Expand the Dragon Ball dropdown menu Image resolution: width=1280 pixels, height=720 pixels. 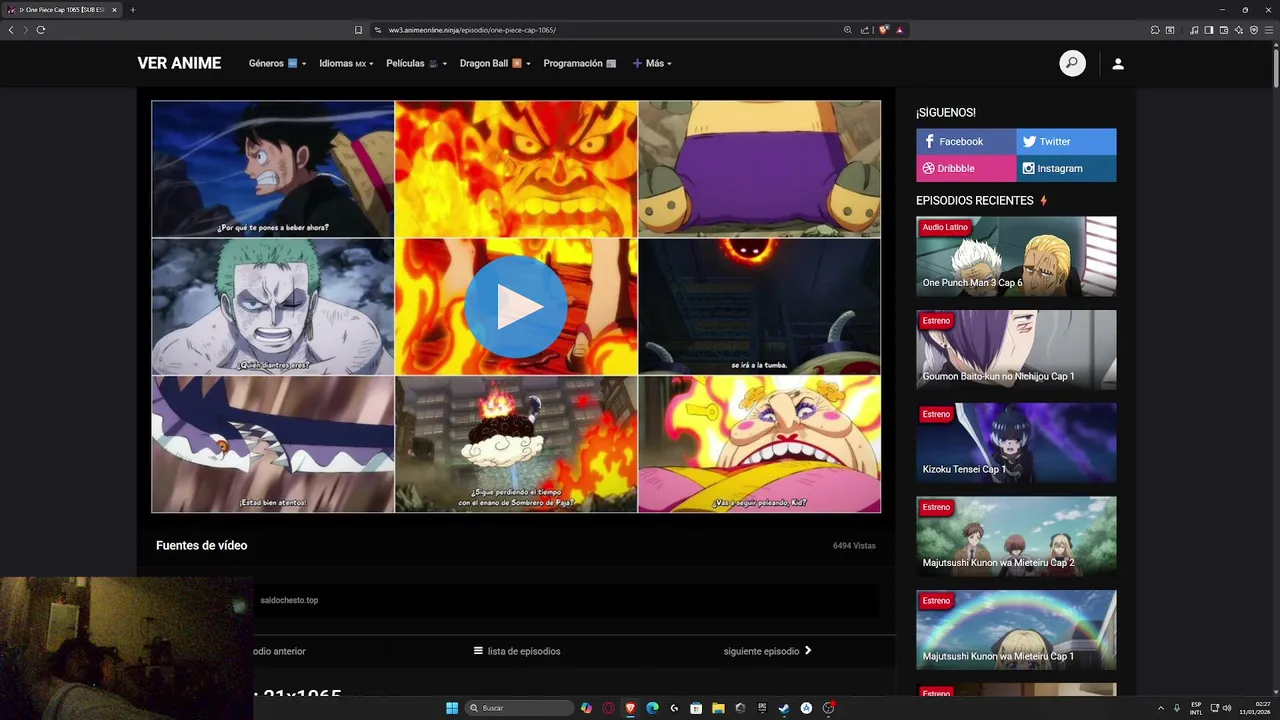495,63
